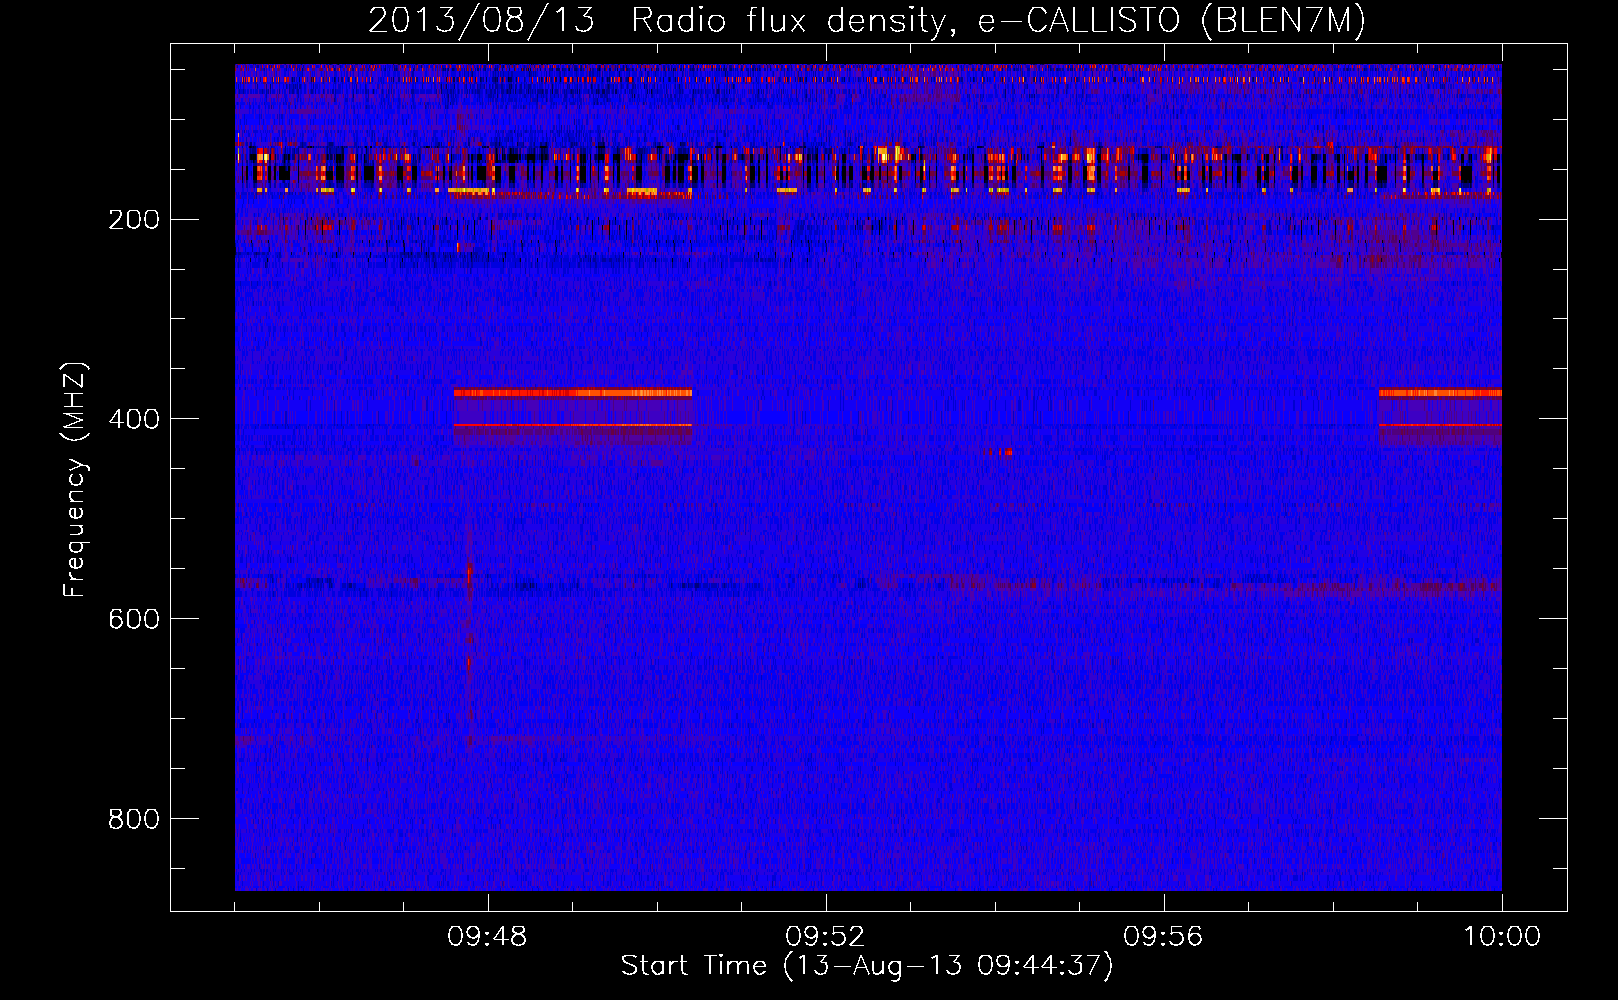Viewport: 1618px width, 1000px height.
Task: Click the 600 frequency tick label
Action: (134, 619)
